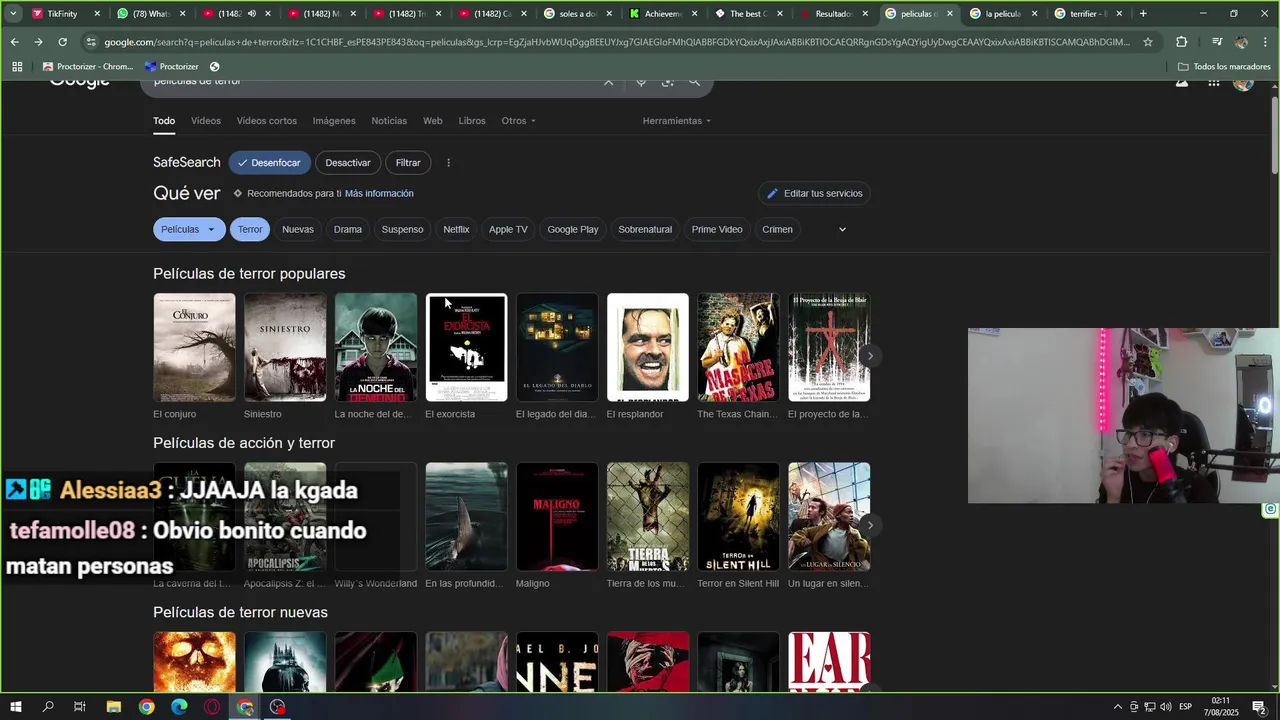Toggle the Drama filter chip
This screenshot has width=1280, height=720.
[x=348, y=229]
